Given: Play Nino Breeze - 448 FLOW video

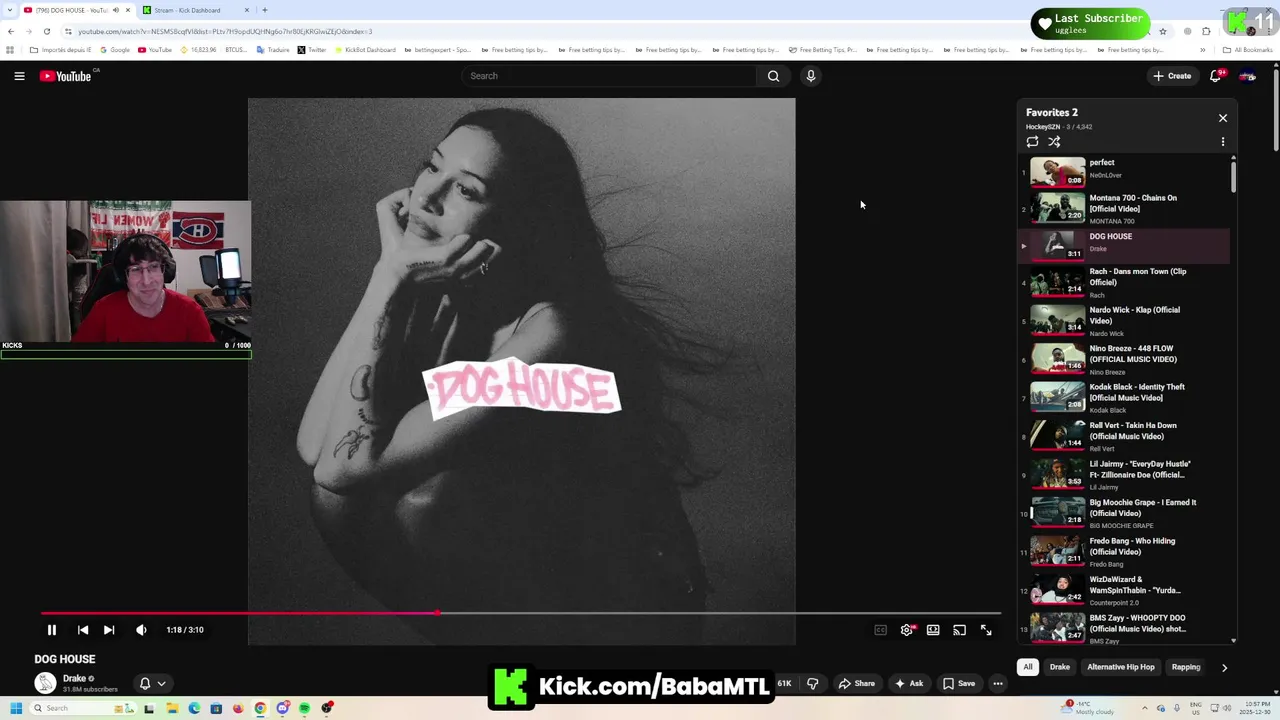Looking at the screenshot, I should [x=1124, y=360].
